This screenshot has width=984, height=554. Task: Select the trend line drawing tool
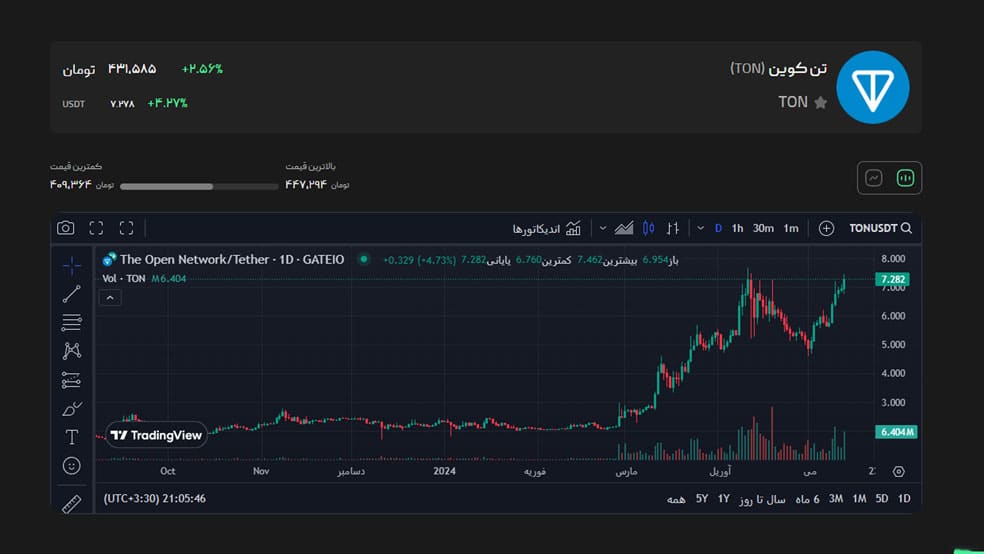[x=72, y=294]
